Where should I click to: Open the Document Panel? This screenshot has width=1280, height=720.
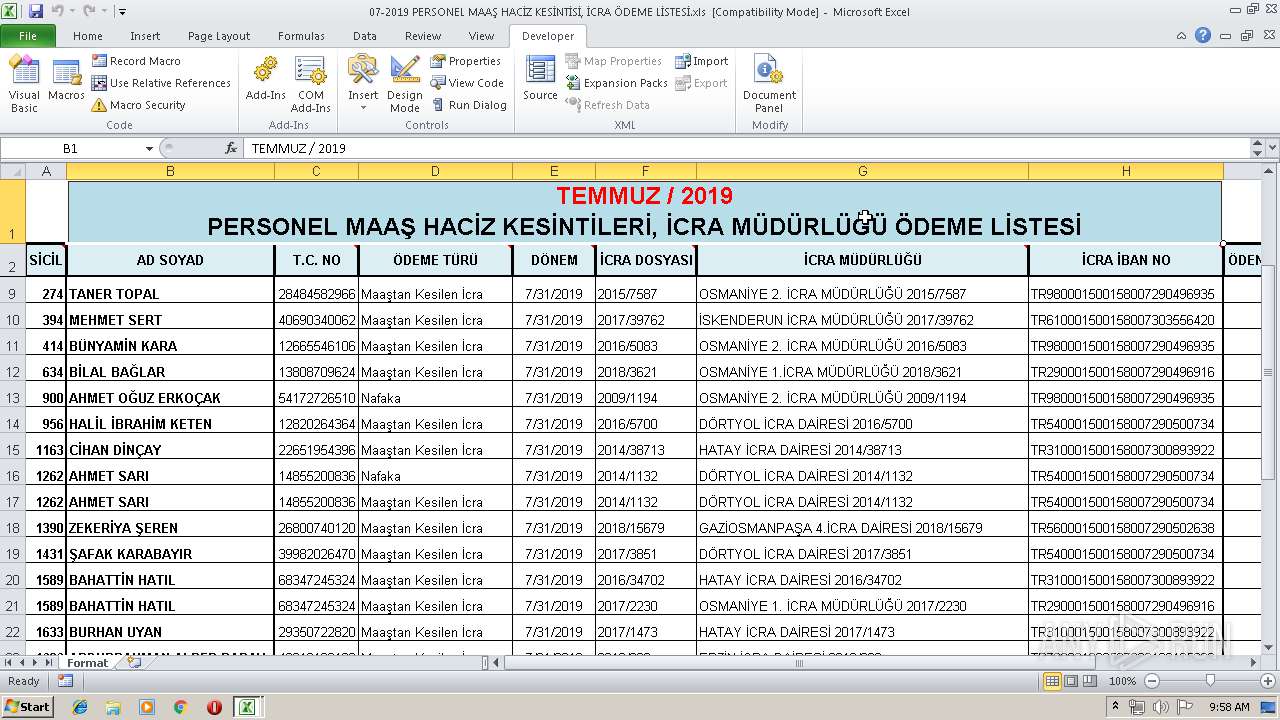[769, 85]
